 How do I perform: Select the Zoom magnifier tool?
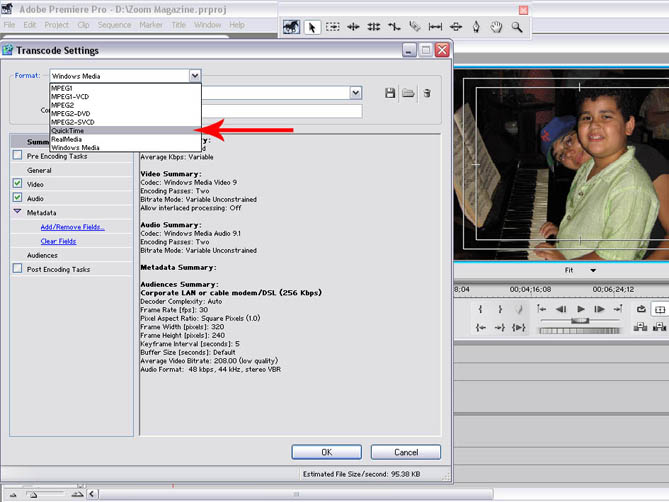pyautogui.click(x=516, y=28)
